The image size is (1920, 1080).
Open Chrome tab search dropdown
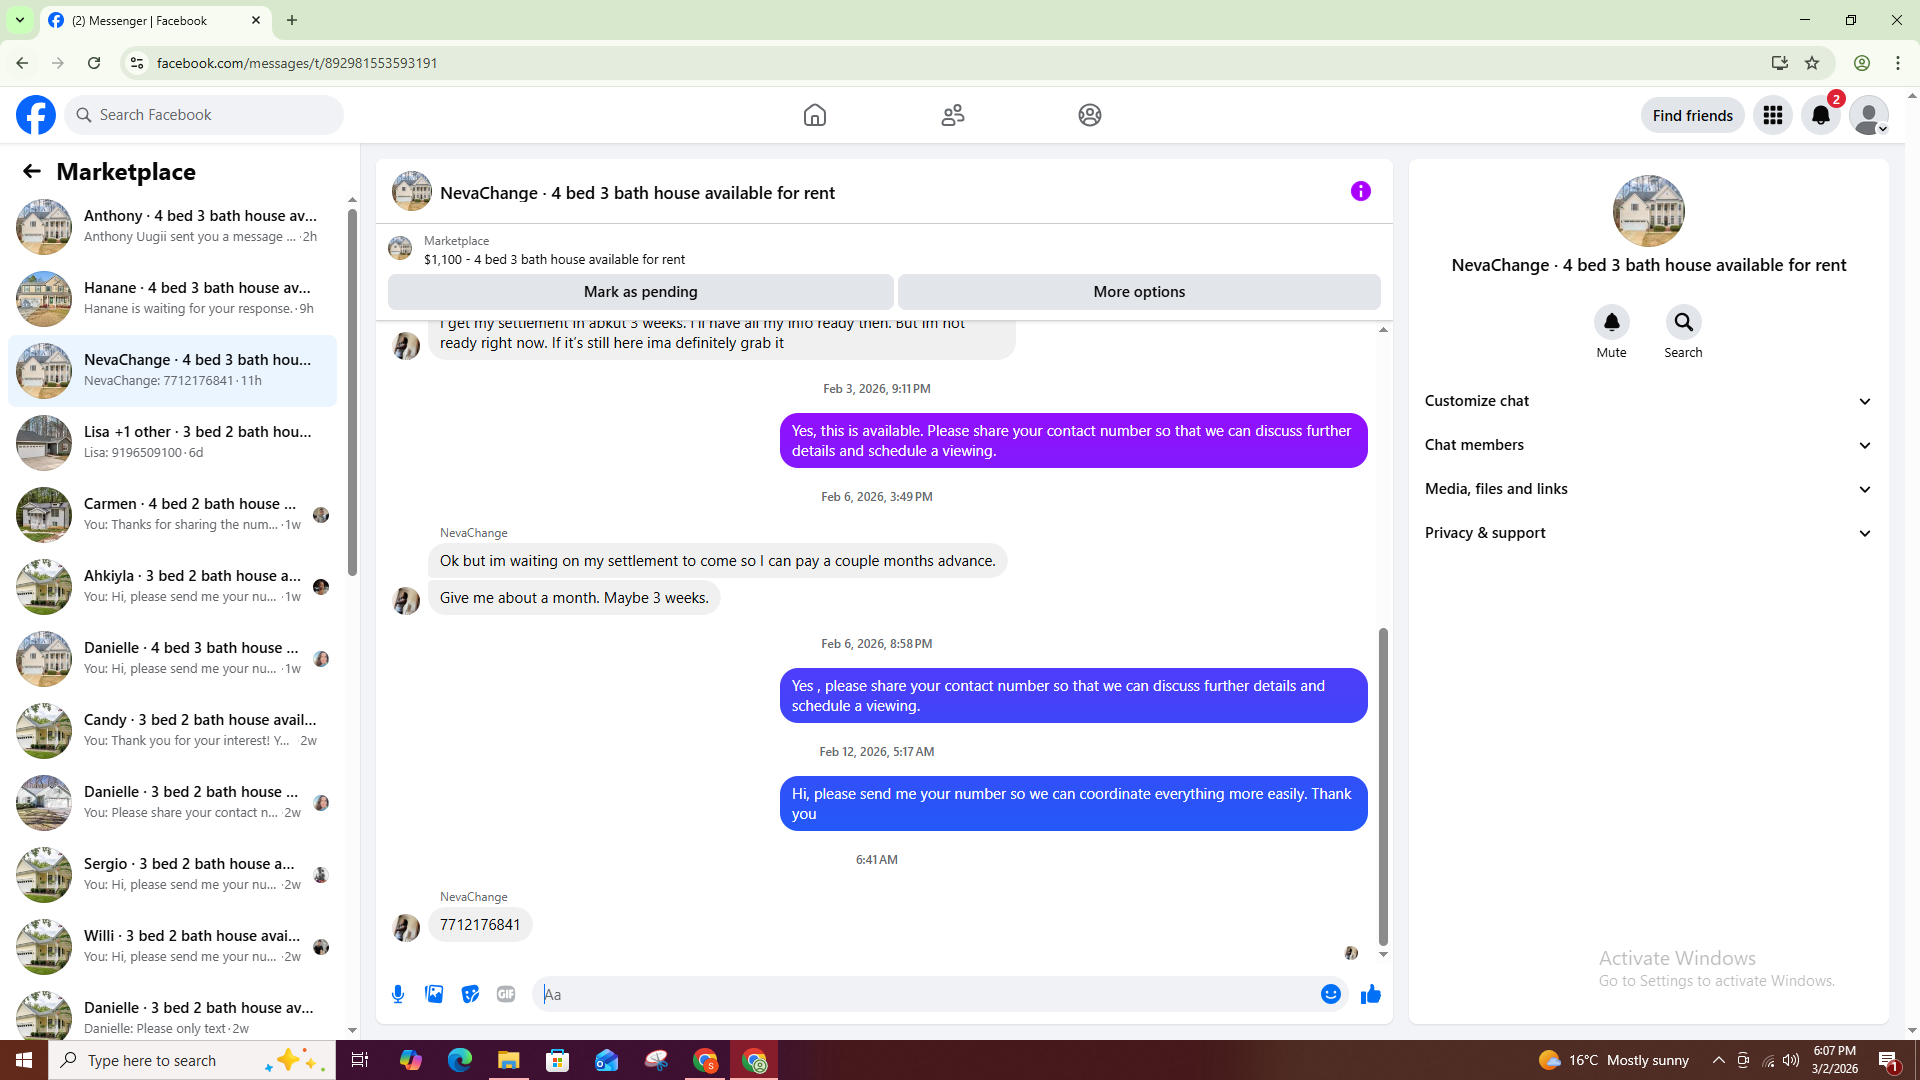[x=20, y=20]
